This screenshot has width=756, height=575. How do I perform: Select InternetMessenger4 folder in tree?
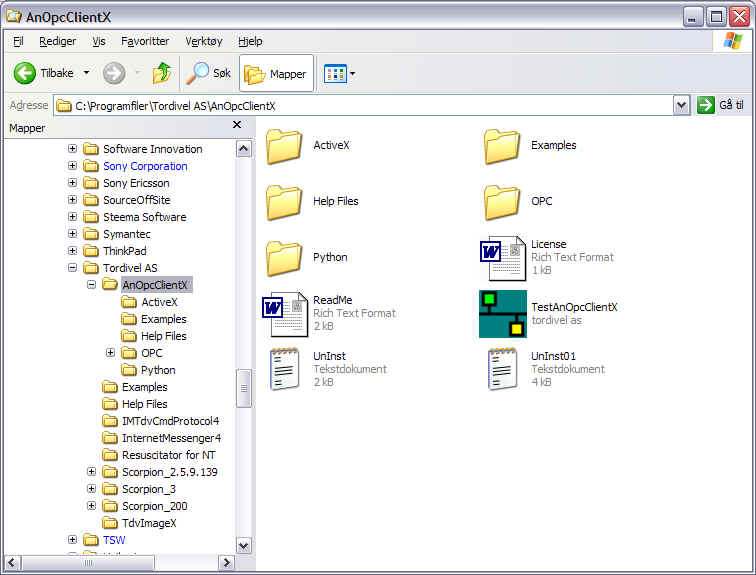[x=171, y=438]
